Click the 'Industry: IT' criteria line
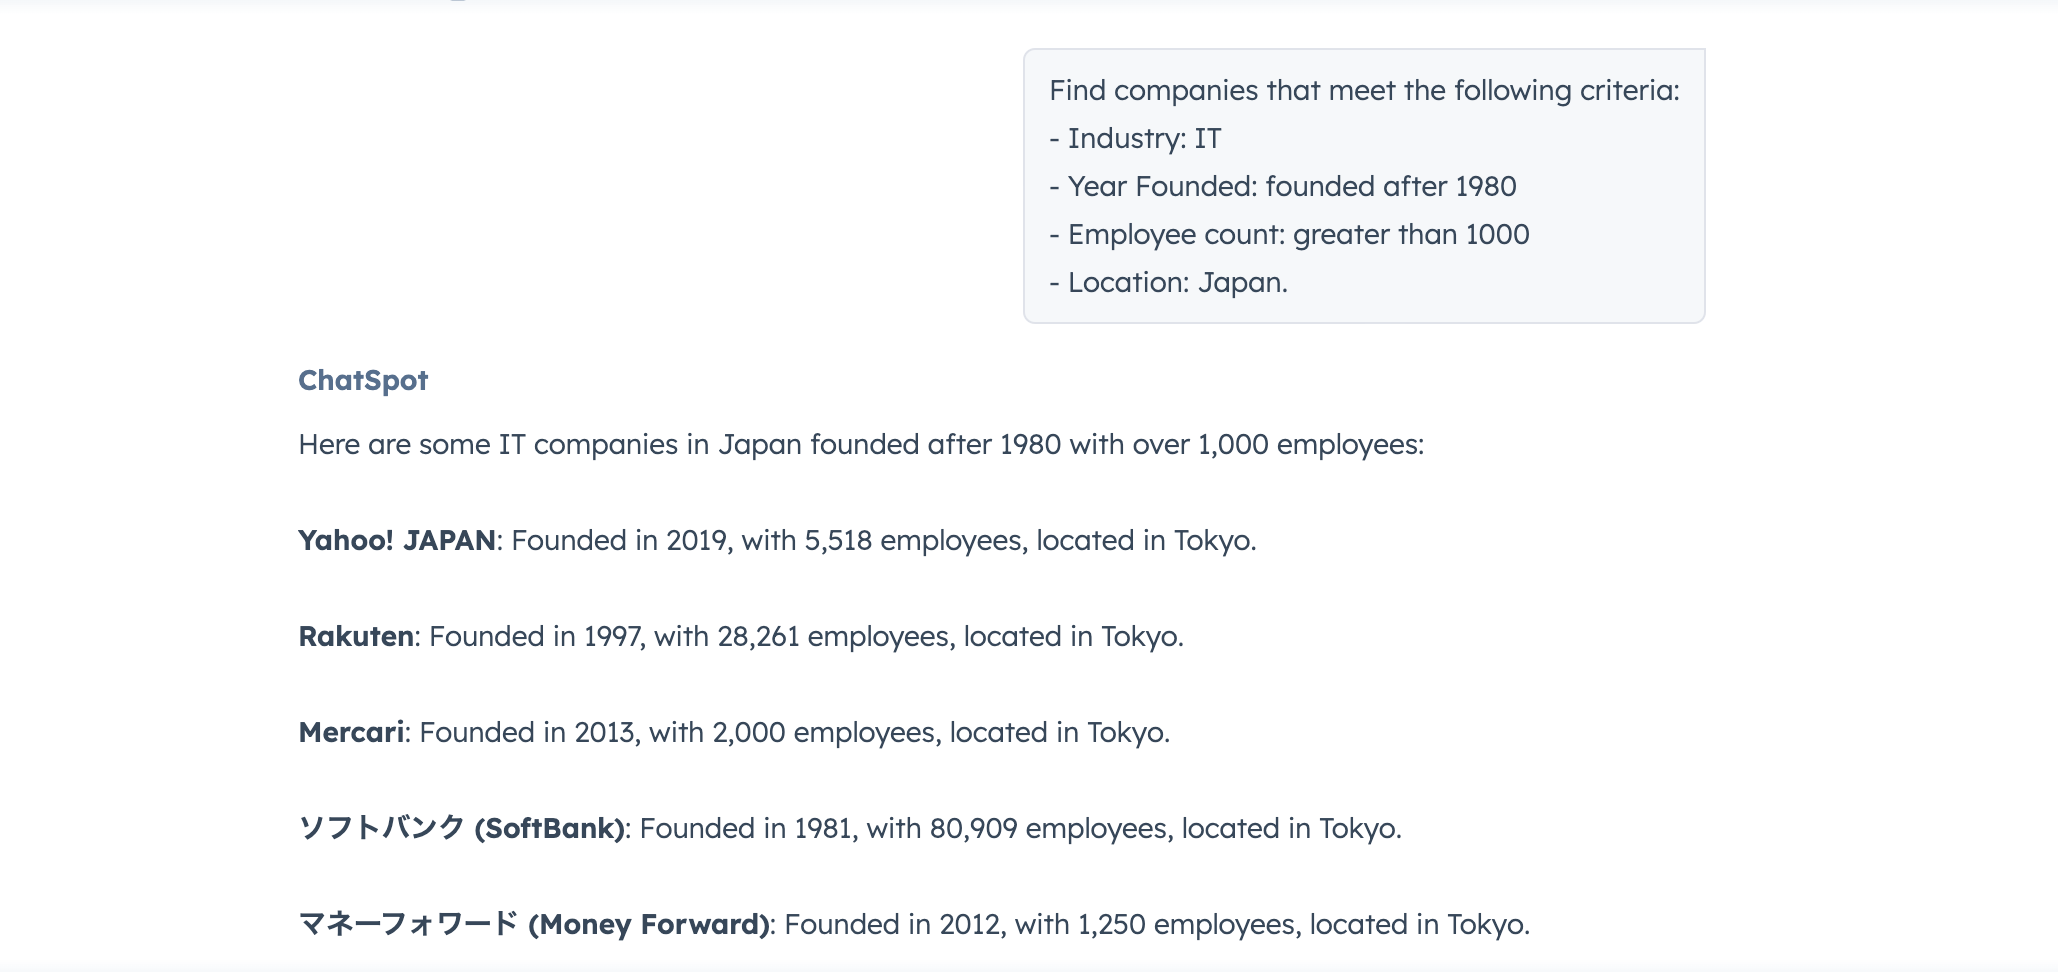Viewport: 2058px width, 972px height. [1135, 138]
